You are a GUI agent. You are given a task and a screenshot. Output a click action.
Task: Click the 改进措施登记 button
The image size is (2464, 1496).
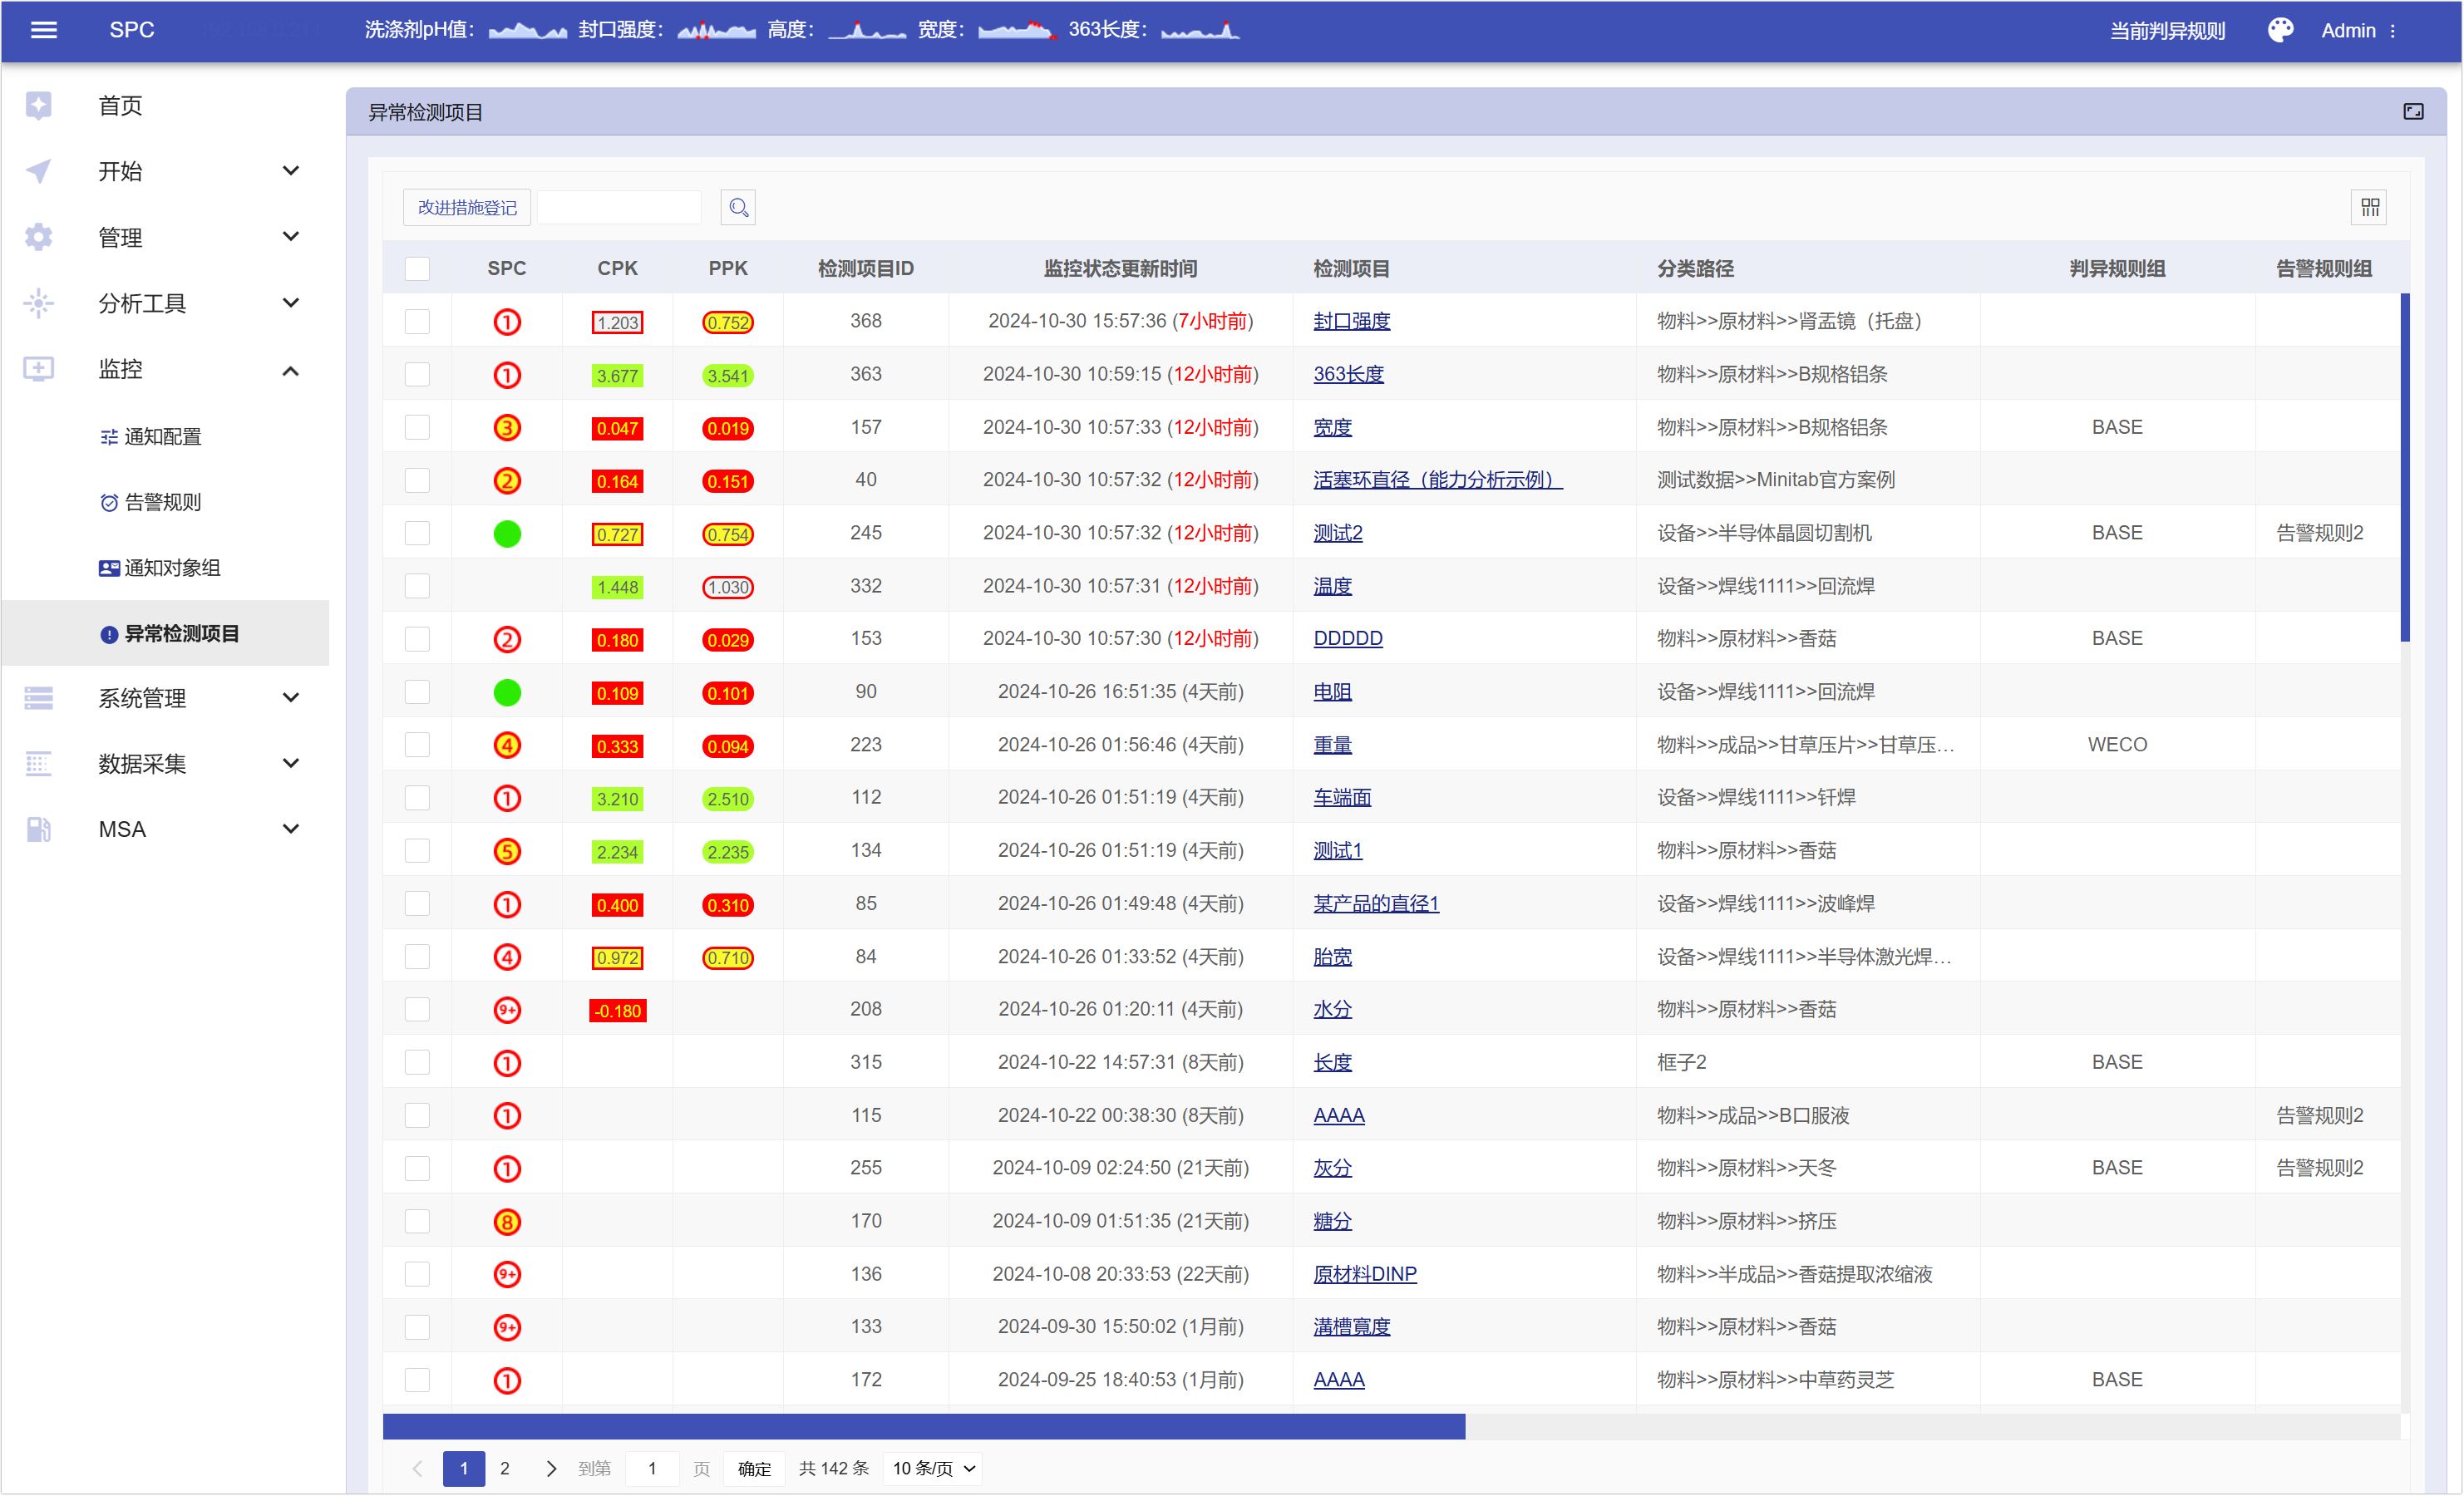tap(467, 207)
